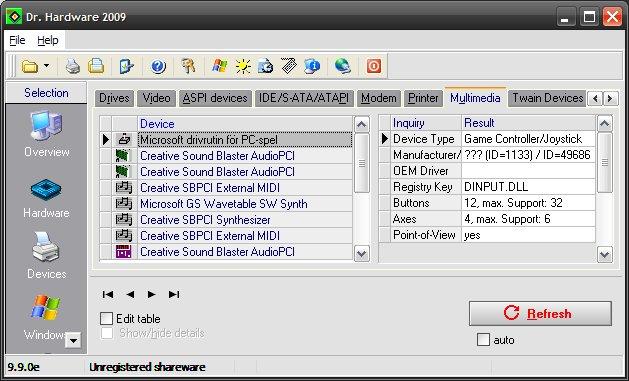Select the Microsoft GS Wavetable SW Synth row
629x381 pixels.
(245, 204)
